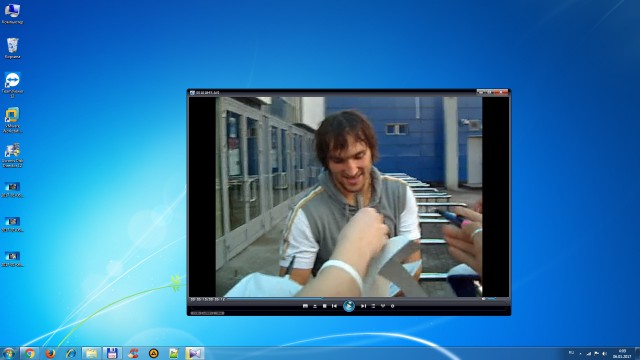Click the elapsed time readout in the player

pos(207,299)
